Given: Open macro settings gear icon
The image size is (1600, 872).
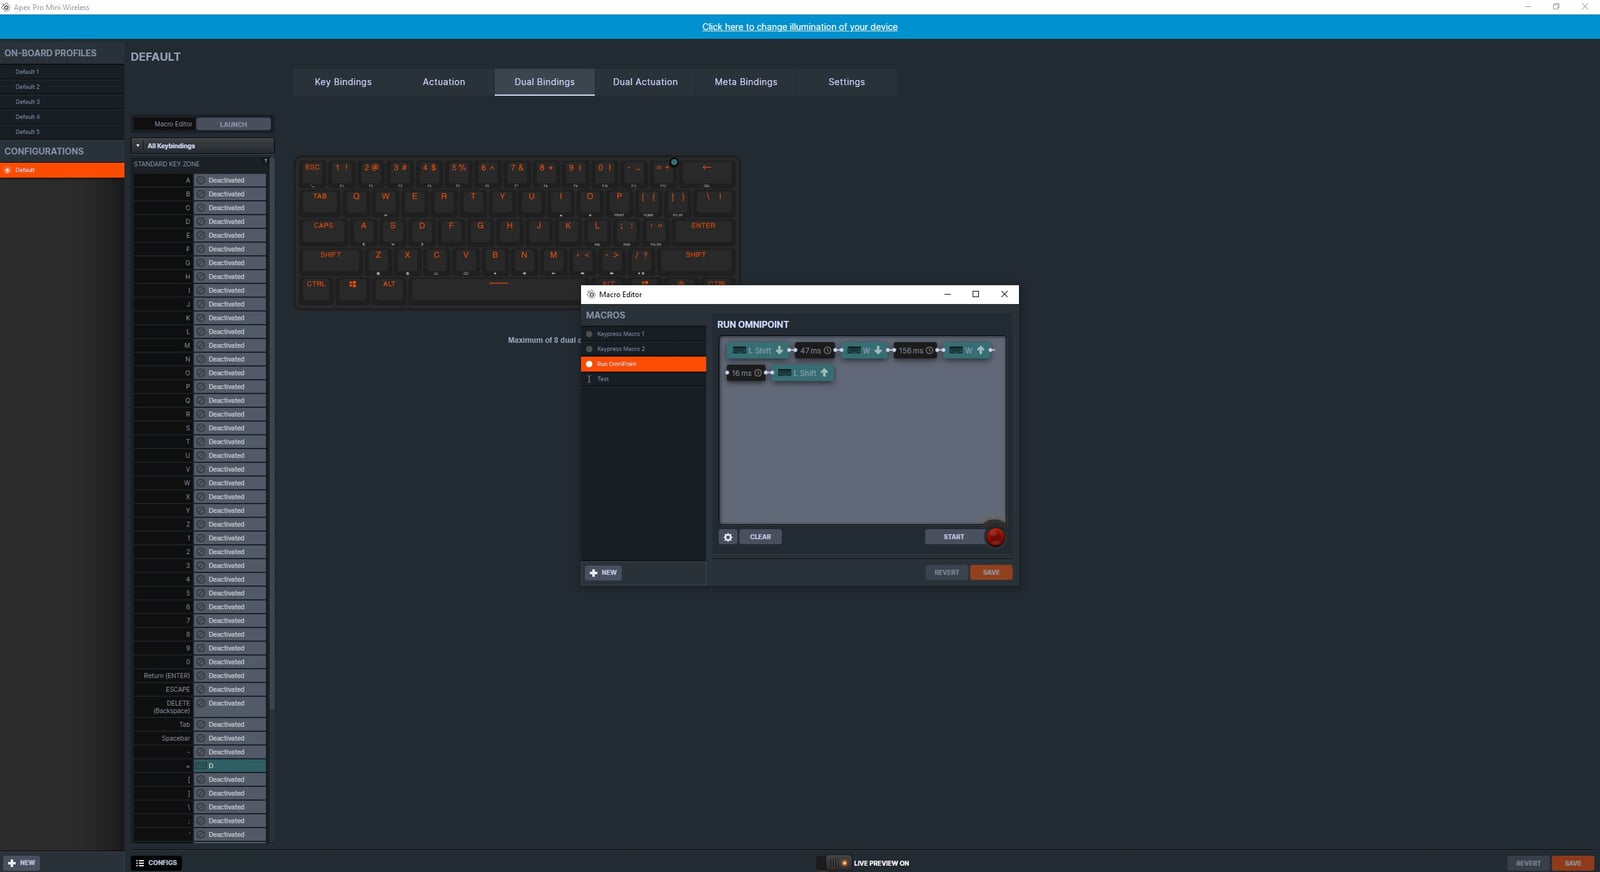Looking at the screenshot, I should [728, 537].
